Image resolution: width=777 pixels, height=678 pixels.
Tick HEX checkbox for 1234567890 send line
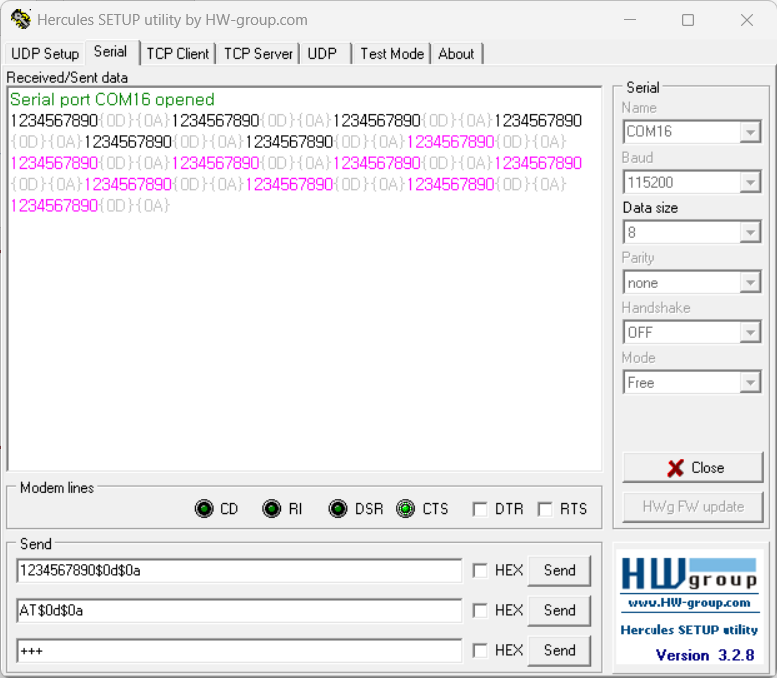[479, 570]
